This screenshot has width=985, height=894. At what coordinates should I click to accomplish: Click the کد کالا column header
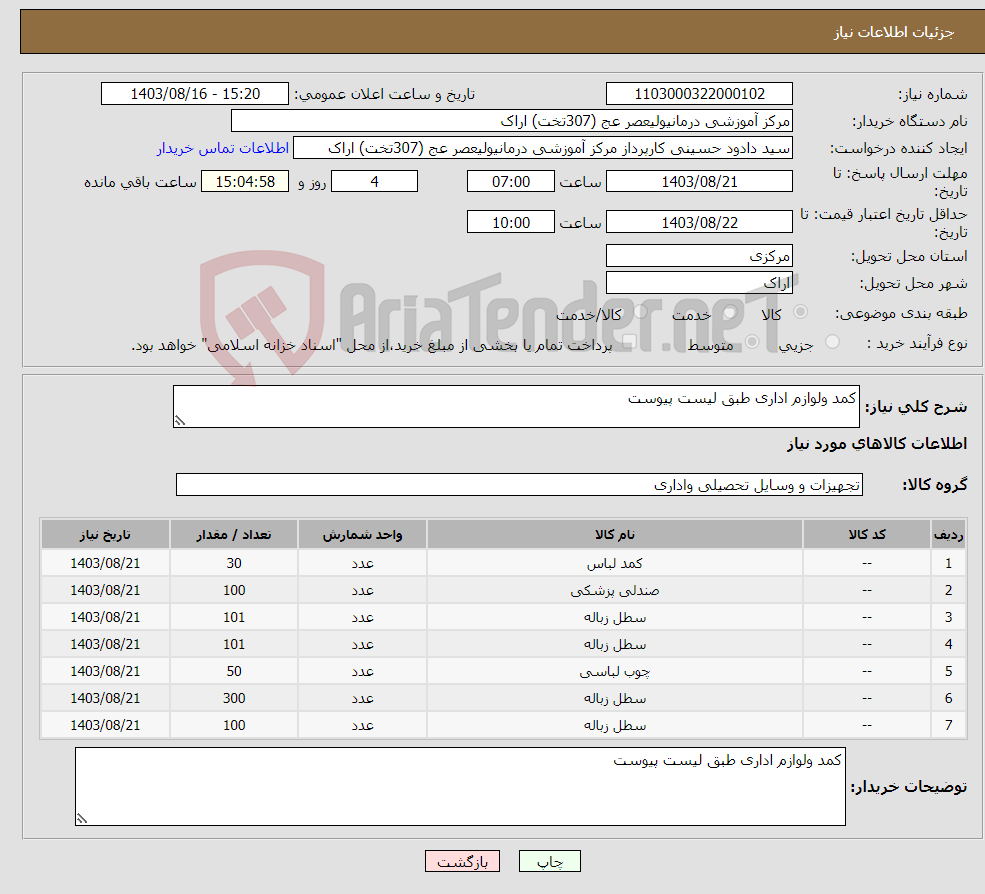click(867, 535)
